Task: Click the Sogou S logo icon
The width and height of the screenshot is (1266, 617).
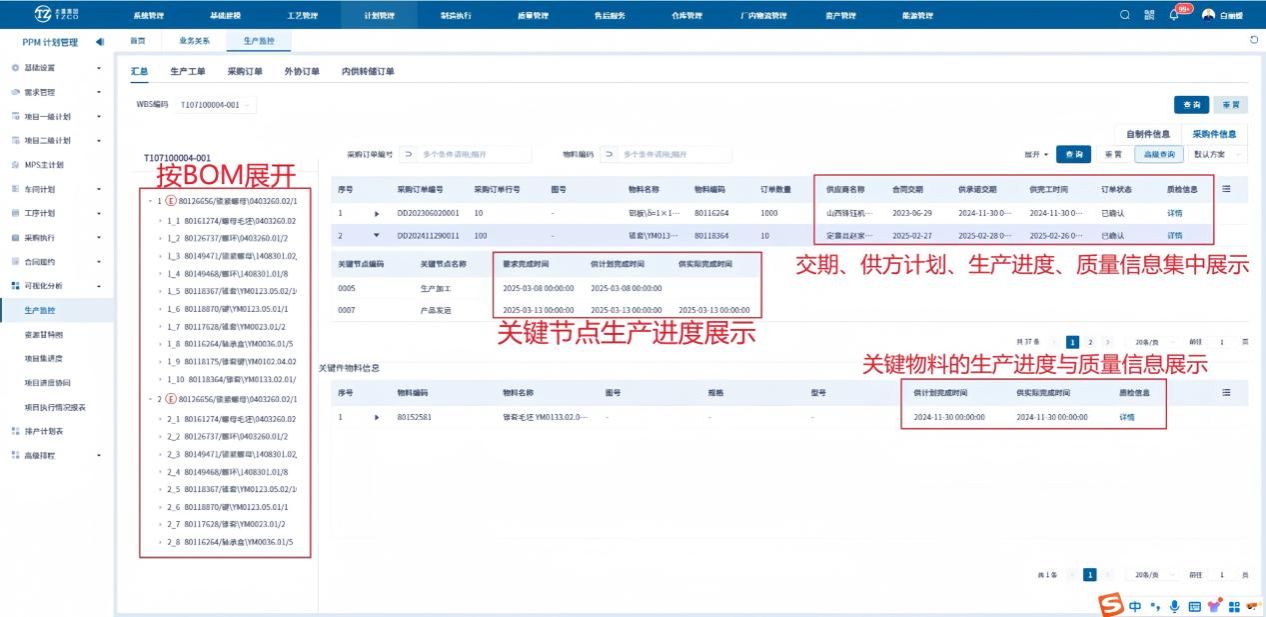Action: click(x=1111, y=606)
